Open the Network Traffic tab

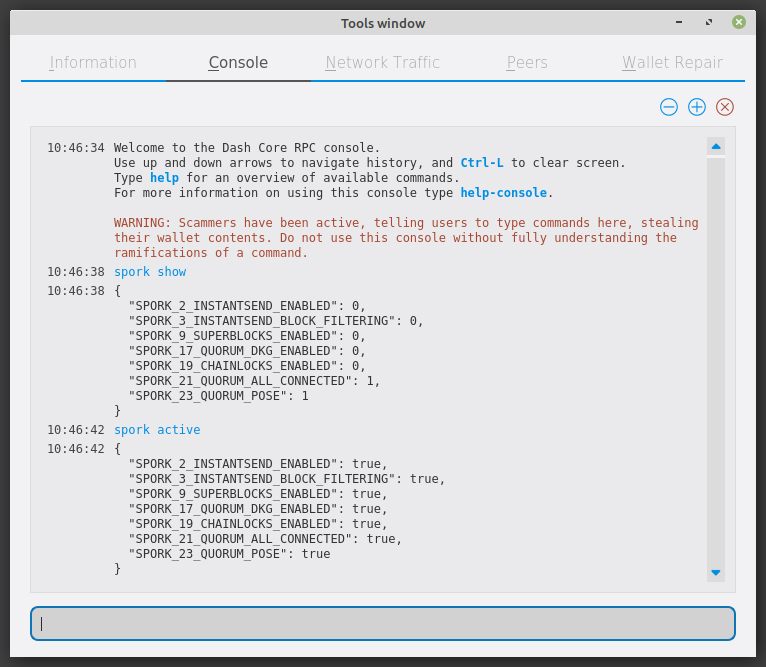pyautogui.click(x=382, y=63)
